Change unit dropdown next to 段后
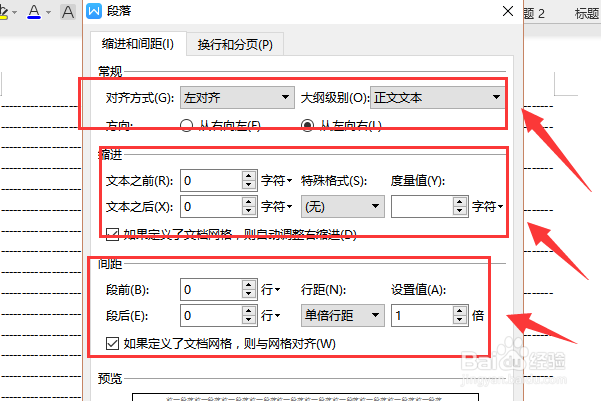The width and height of the screenshot is (601, 401). [x=271, y=316]
